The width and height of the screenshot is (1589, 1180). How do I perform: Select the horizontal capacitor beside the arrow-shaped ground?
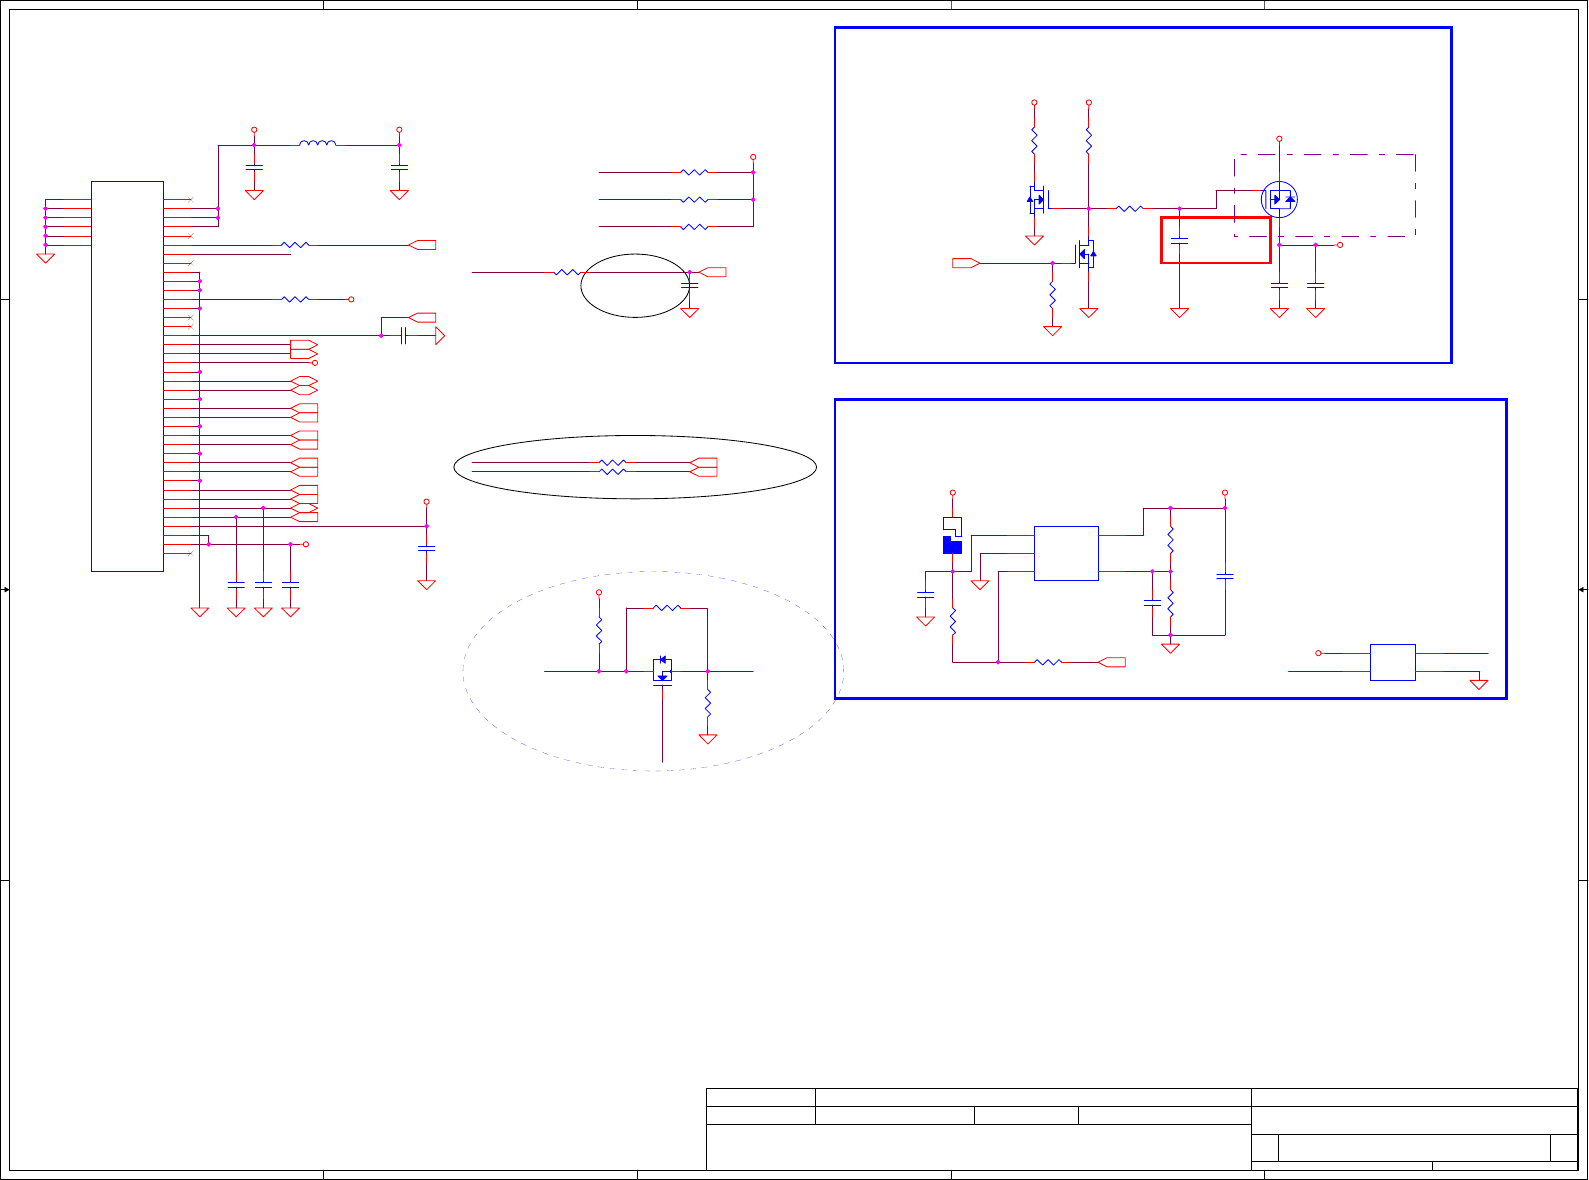[x=403, y=336]
